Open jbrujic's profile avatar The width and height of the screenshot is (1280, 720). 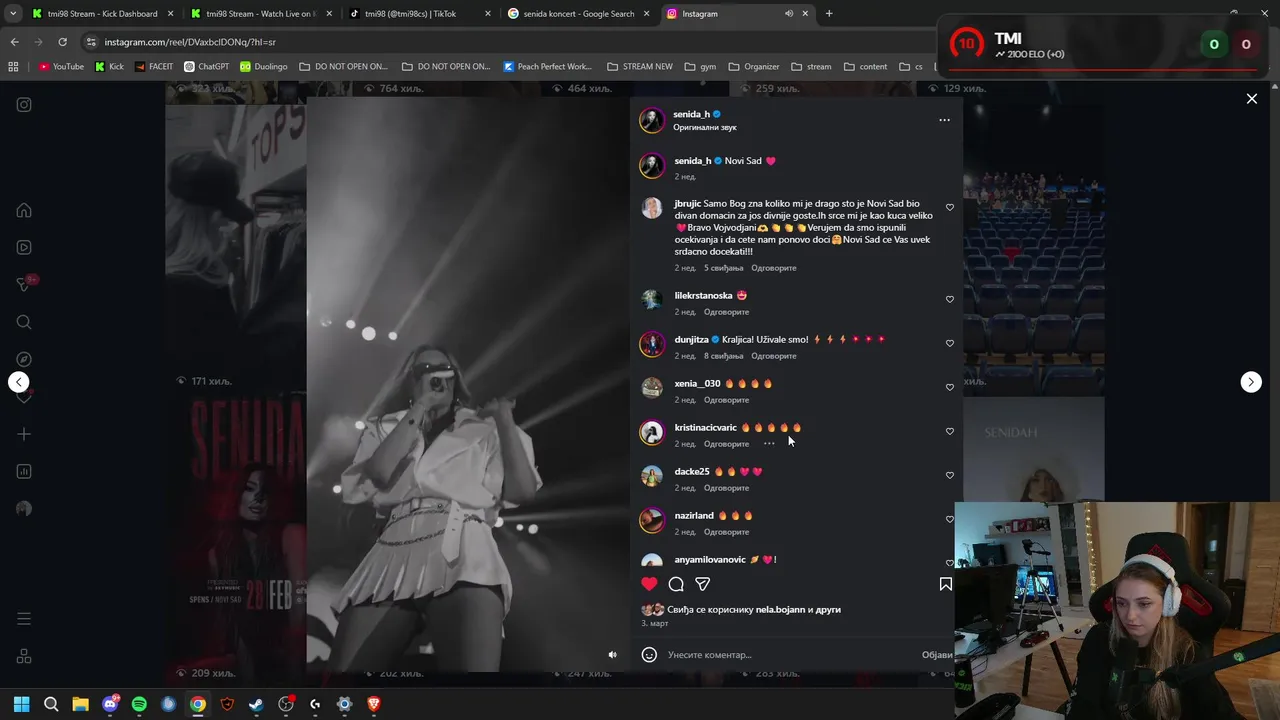[x=652, y=208]
